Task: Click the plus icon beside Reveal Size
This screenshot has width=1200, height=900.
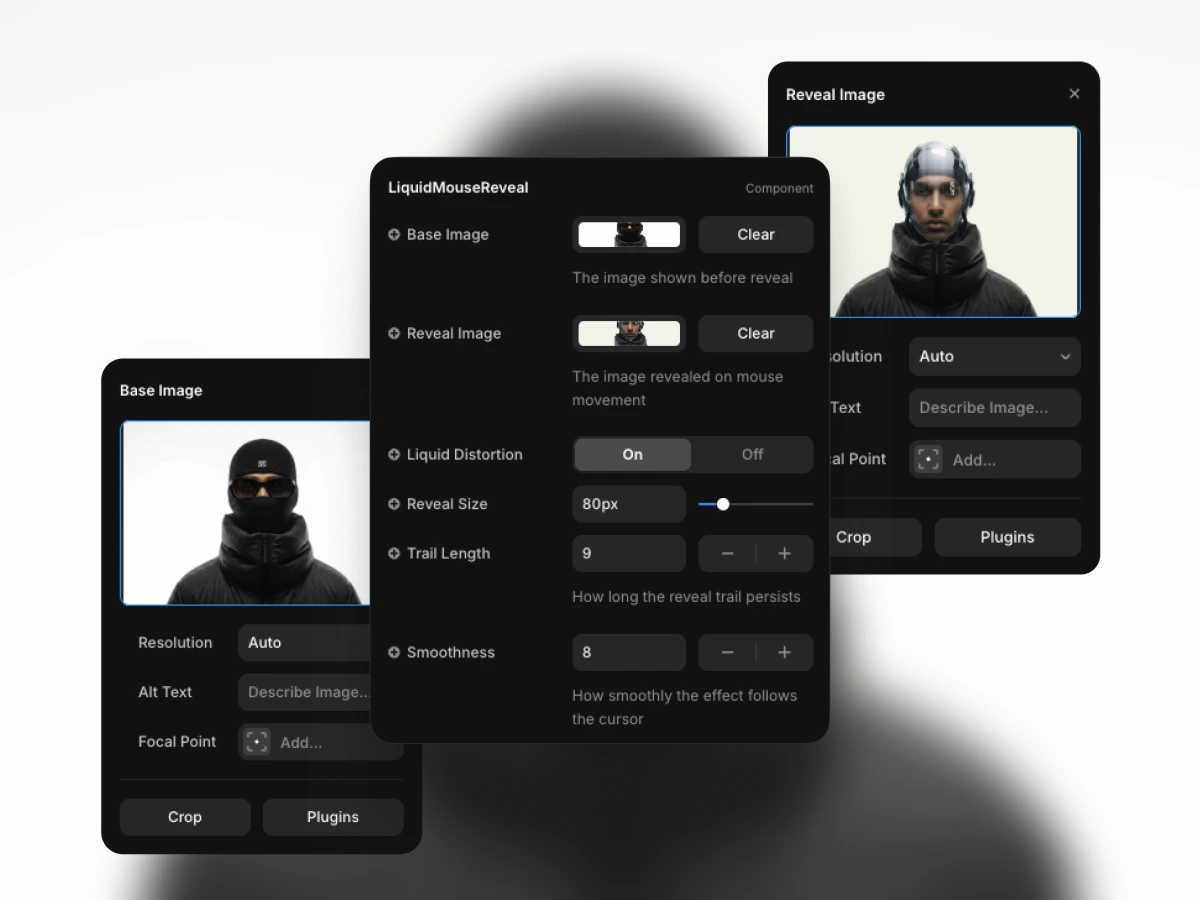Action: [x=394, y=504]
